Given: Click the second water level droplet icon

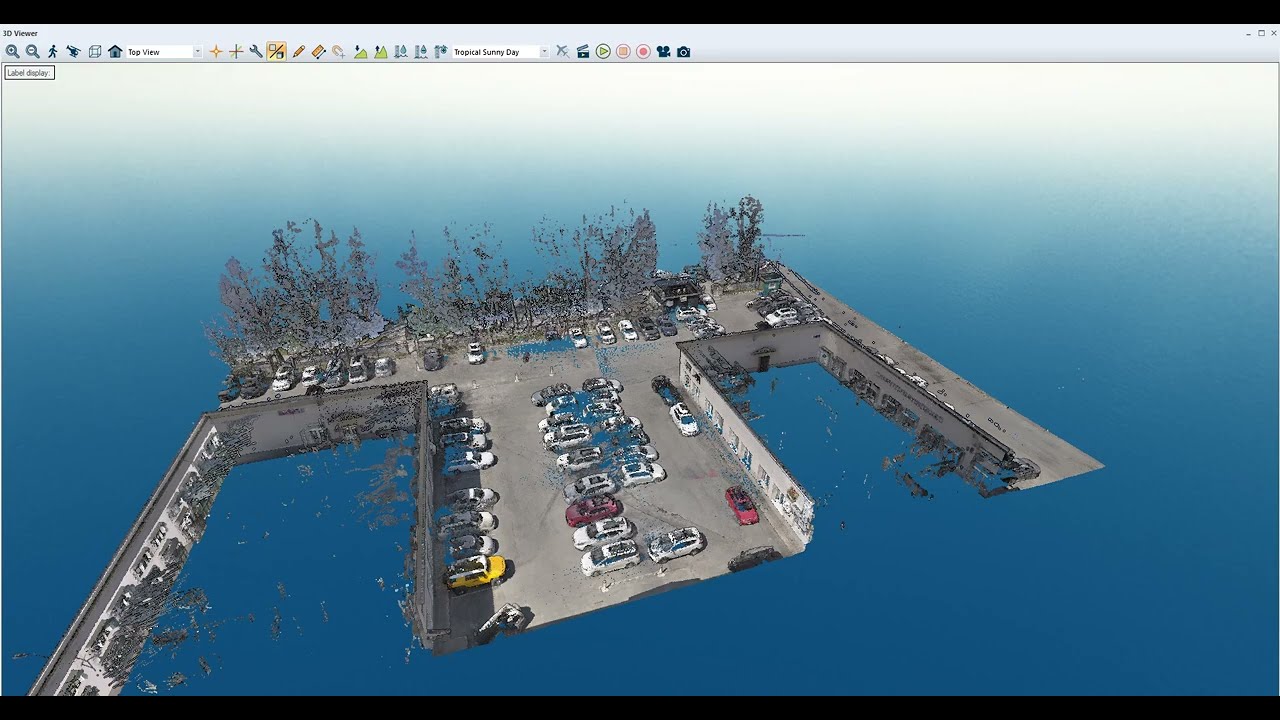Looking at the screenshot, I should [x=421, y=52].
